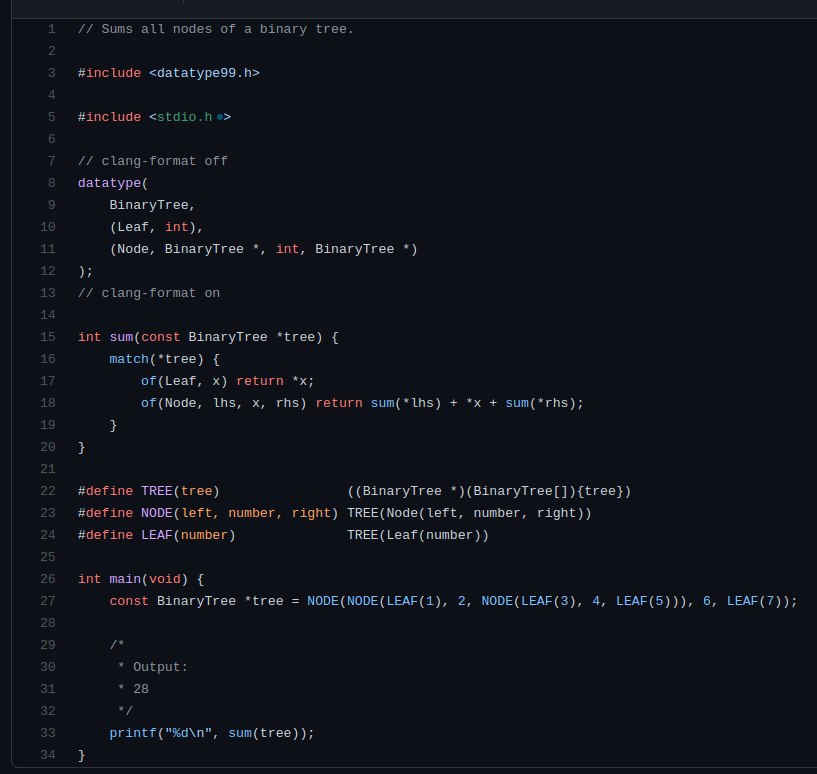The width and height of the screenshot is (817, 774).
Task: Click the "* 28" output comment
Action: pyautogui.click(x=133, y=689)
